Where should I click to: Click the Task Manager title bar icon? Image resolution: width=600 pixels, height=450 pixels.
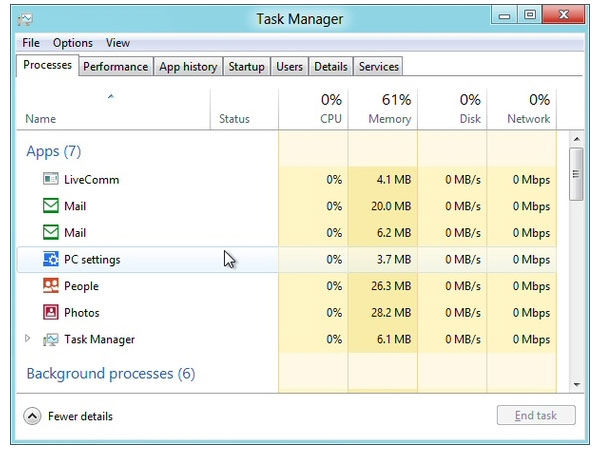tap(25, 19)
